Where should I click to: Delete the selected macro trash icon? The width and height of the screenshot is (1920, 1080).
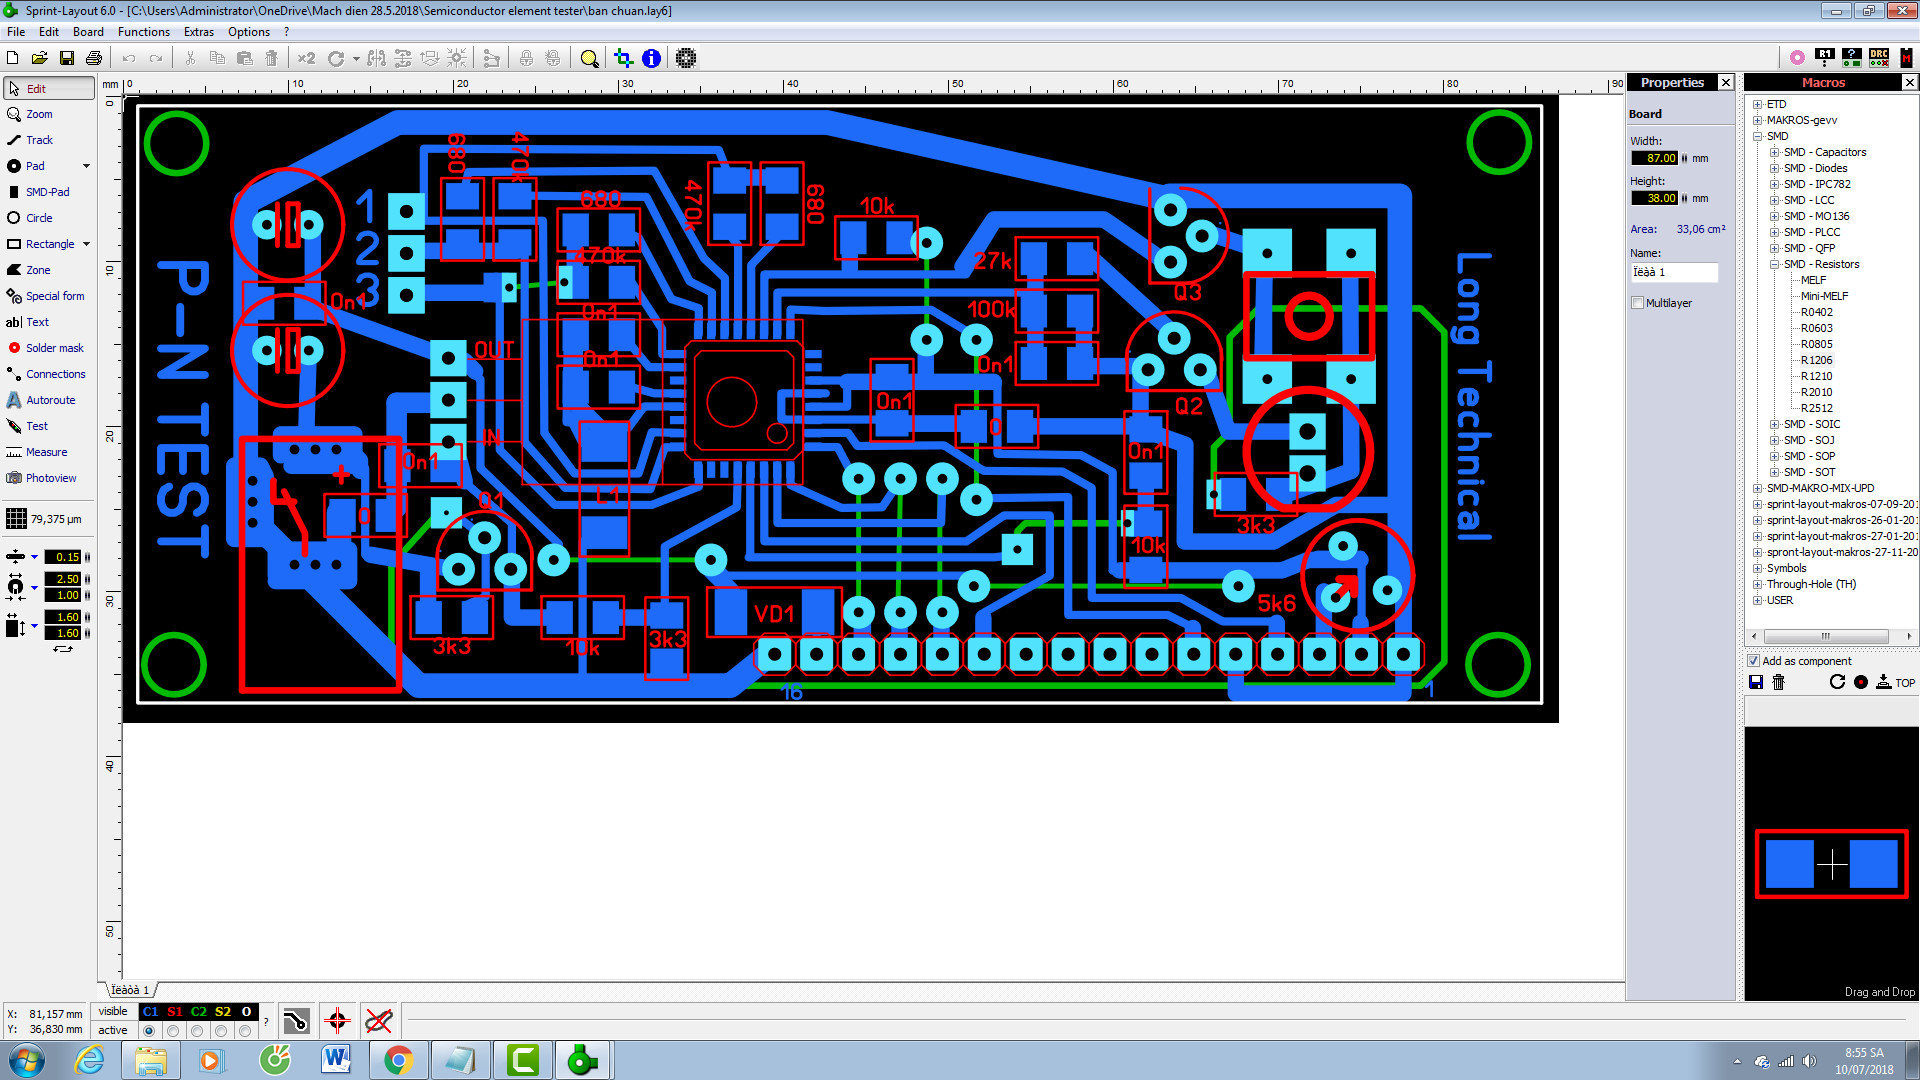[1778, 682]
